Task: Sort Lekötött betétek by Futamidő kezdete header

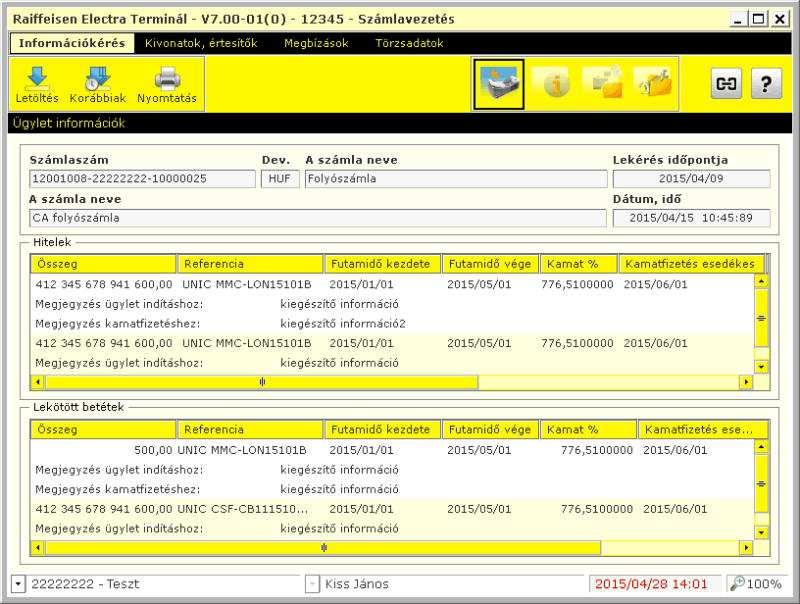Action: [x=382, y=430]
